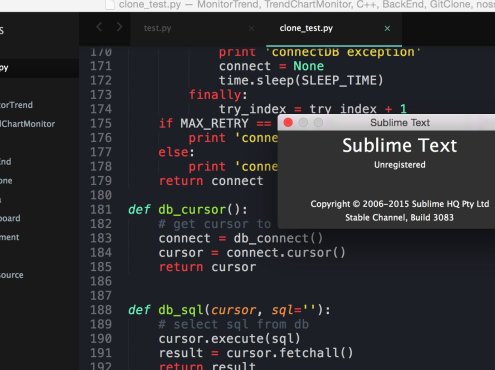Viewport: 495px width, 370px height.
Task: Click the '# select sql from db' comment
Action: tap(233, 325)
